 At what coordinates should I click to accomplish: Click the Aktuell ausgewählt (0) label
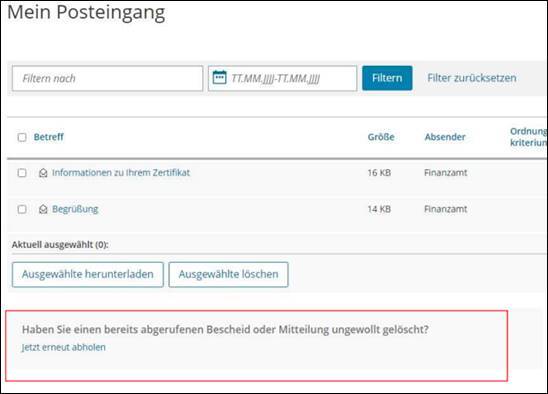pyautogui.click(x=60, y=244)
